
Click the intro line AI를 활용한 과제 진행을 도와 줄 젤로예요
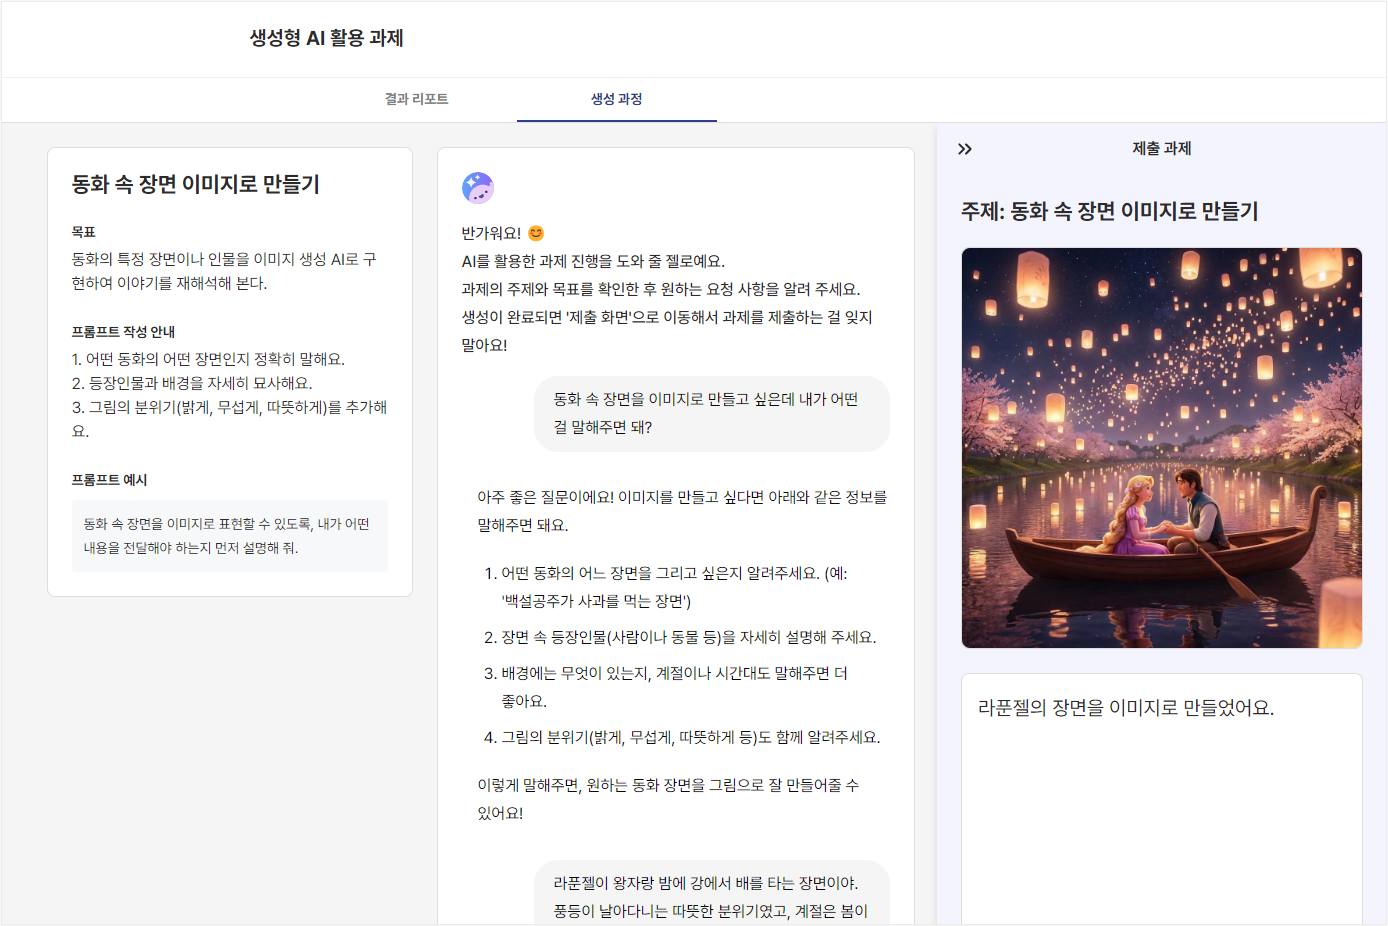coord(593,261)
